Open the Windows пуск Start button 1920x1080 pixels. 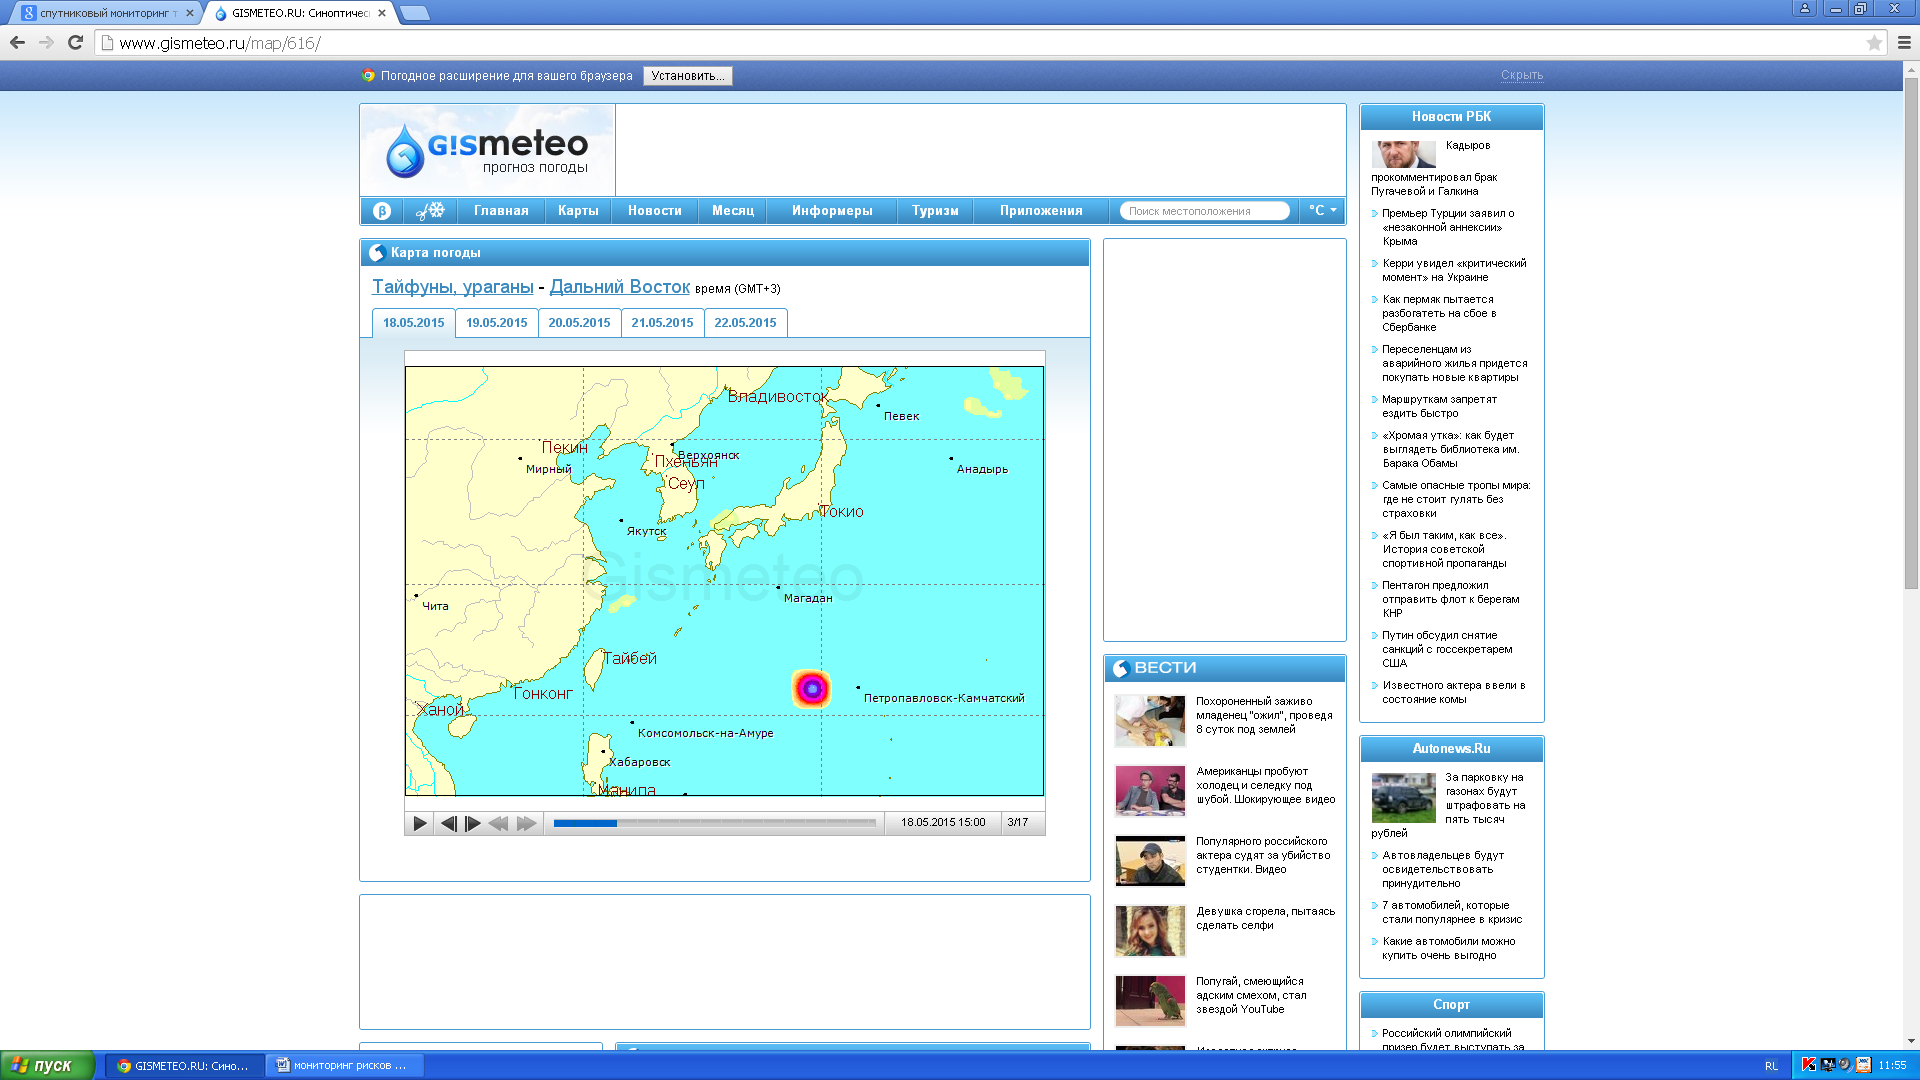click(48, 1065)
